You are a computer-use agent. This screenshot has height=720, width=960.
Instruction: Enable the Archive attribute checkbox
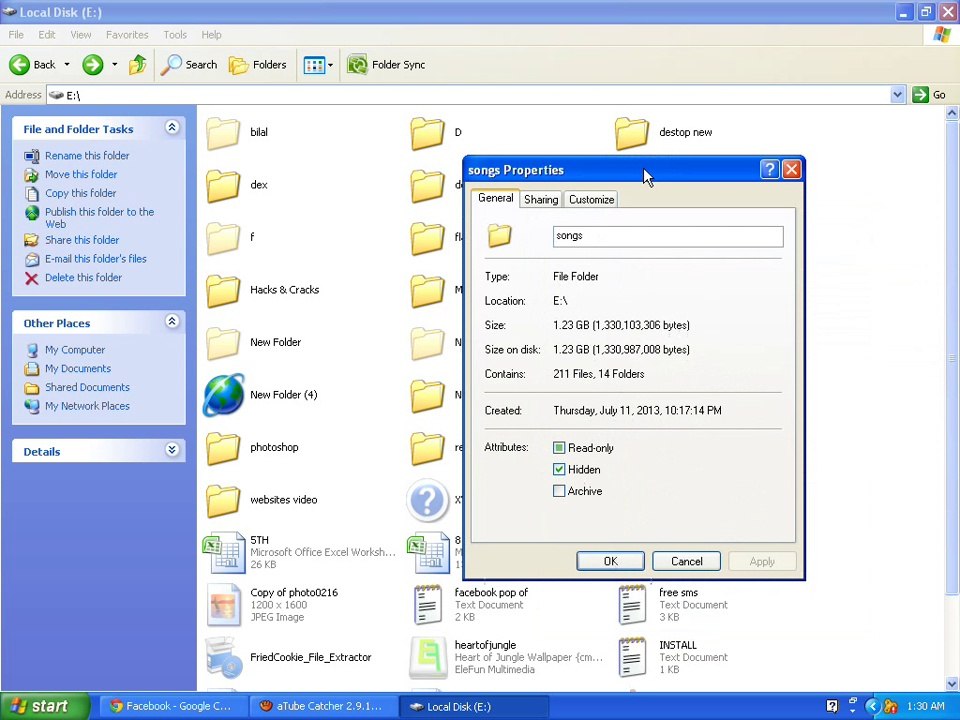click(559, 491)
